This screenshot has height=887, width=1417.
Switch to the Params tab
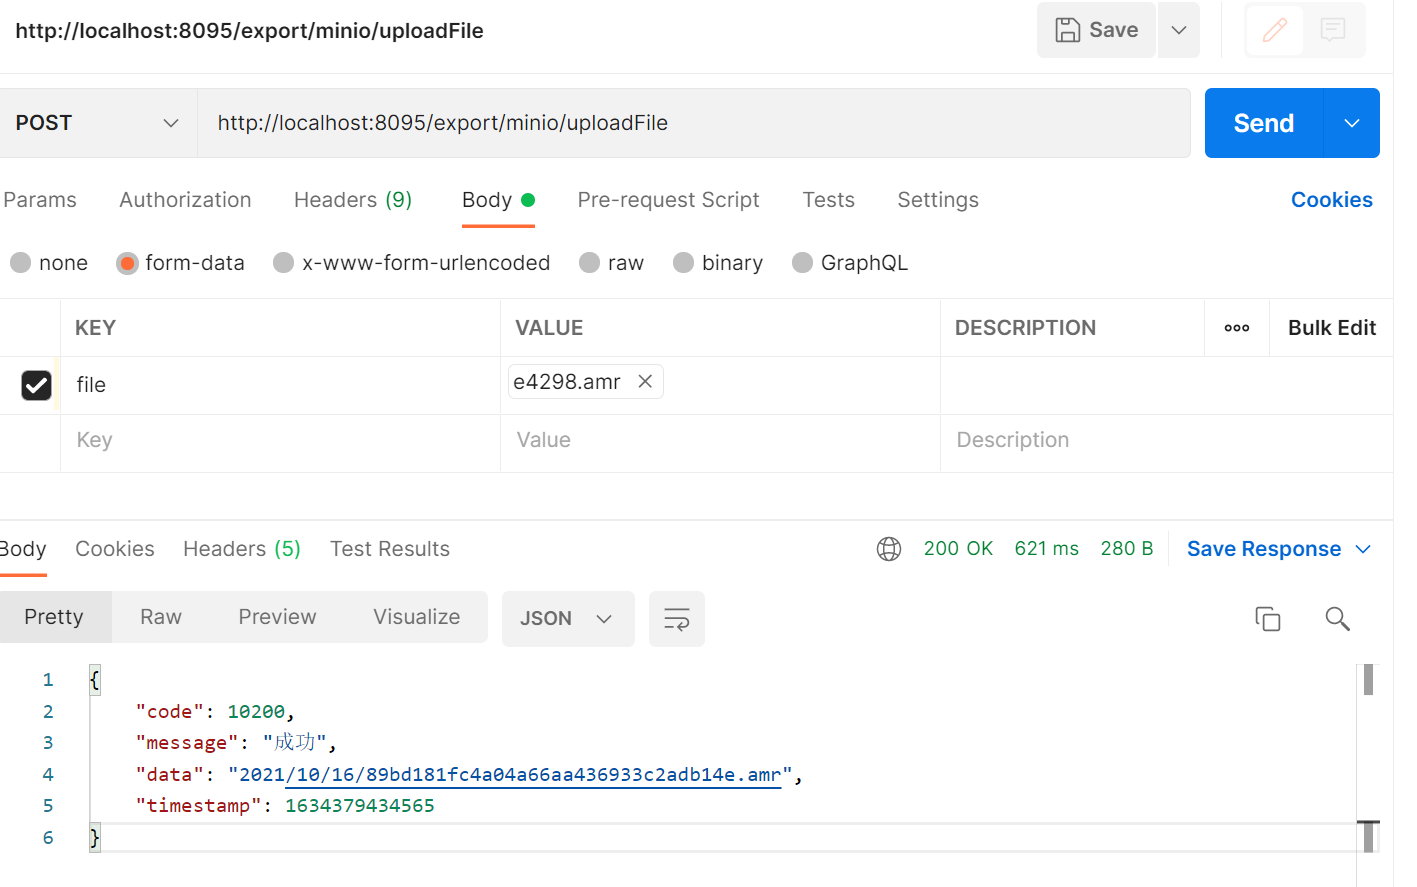[40, 200]
